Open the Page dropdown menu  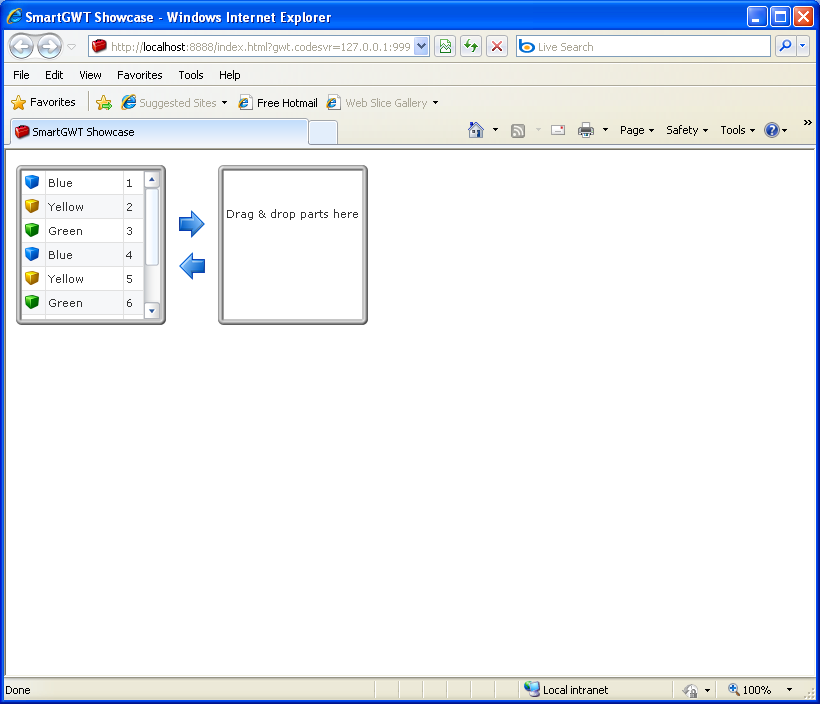coord(637,130)
